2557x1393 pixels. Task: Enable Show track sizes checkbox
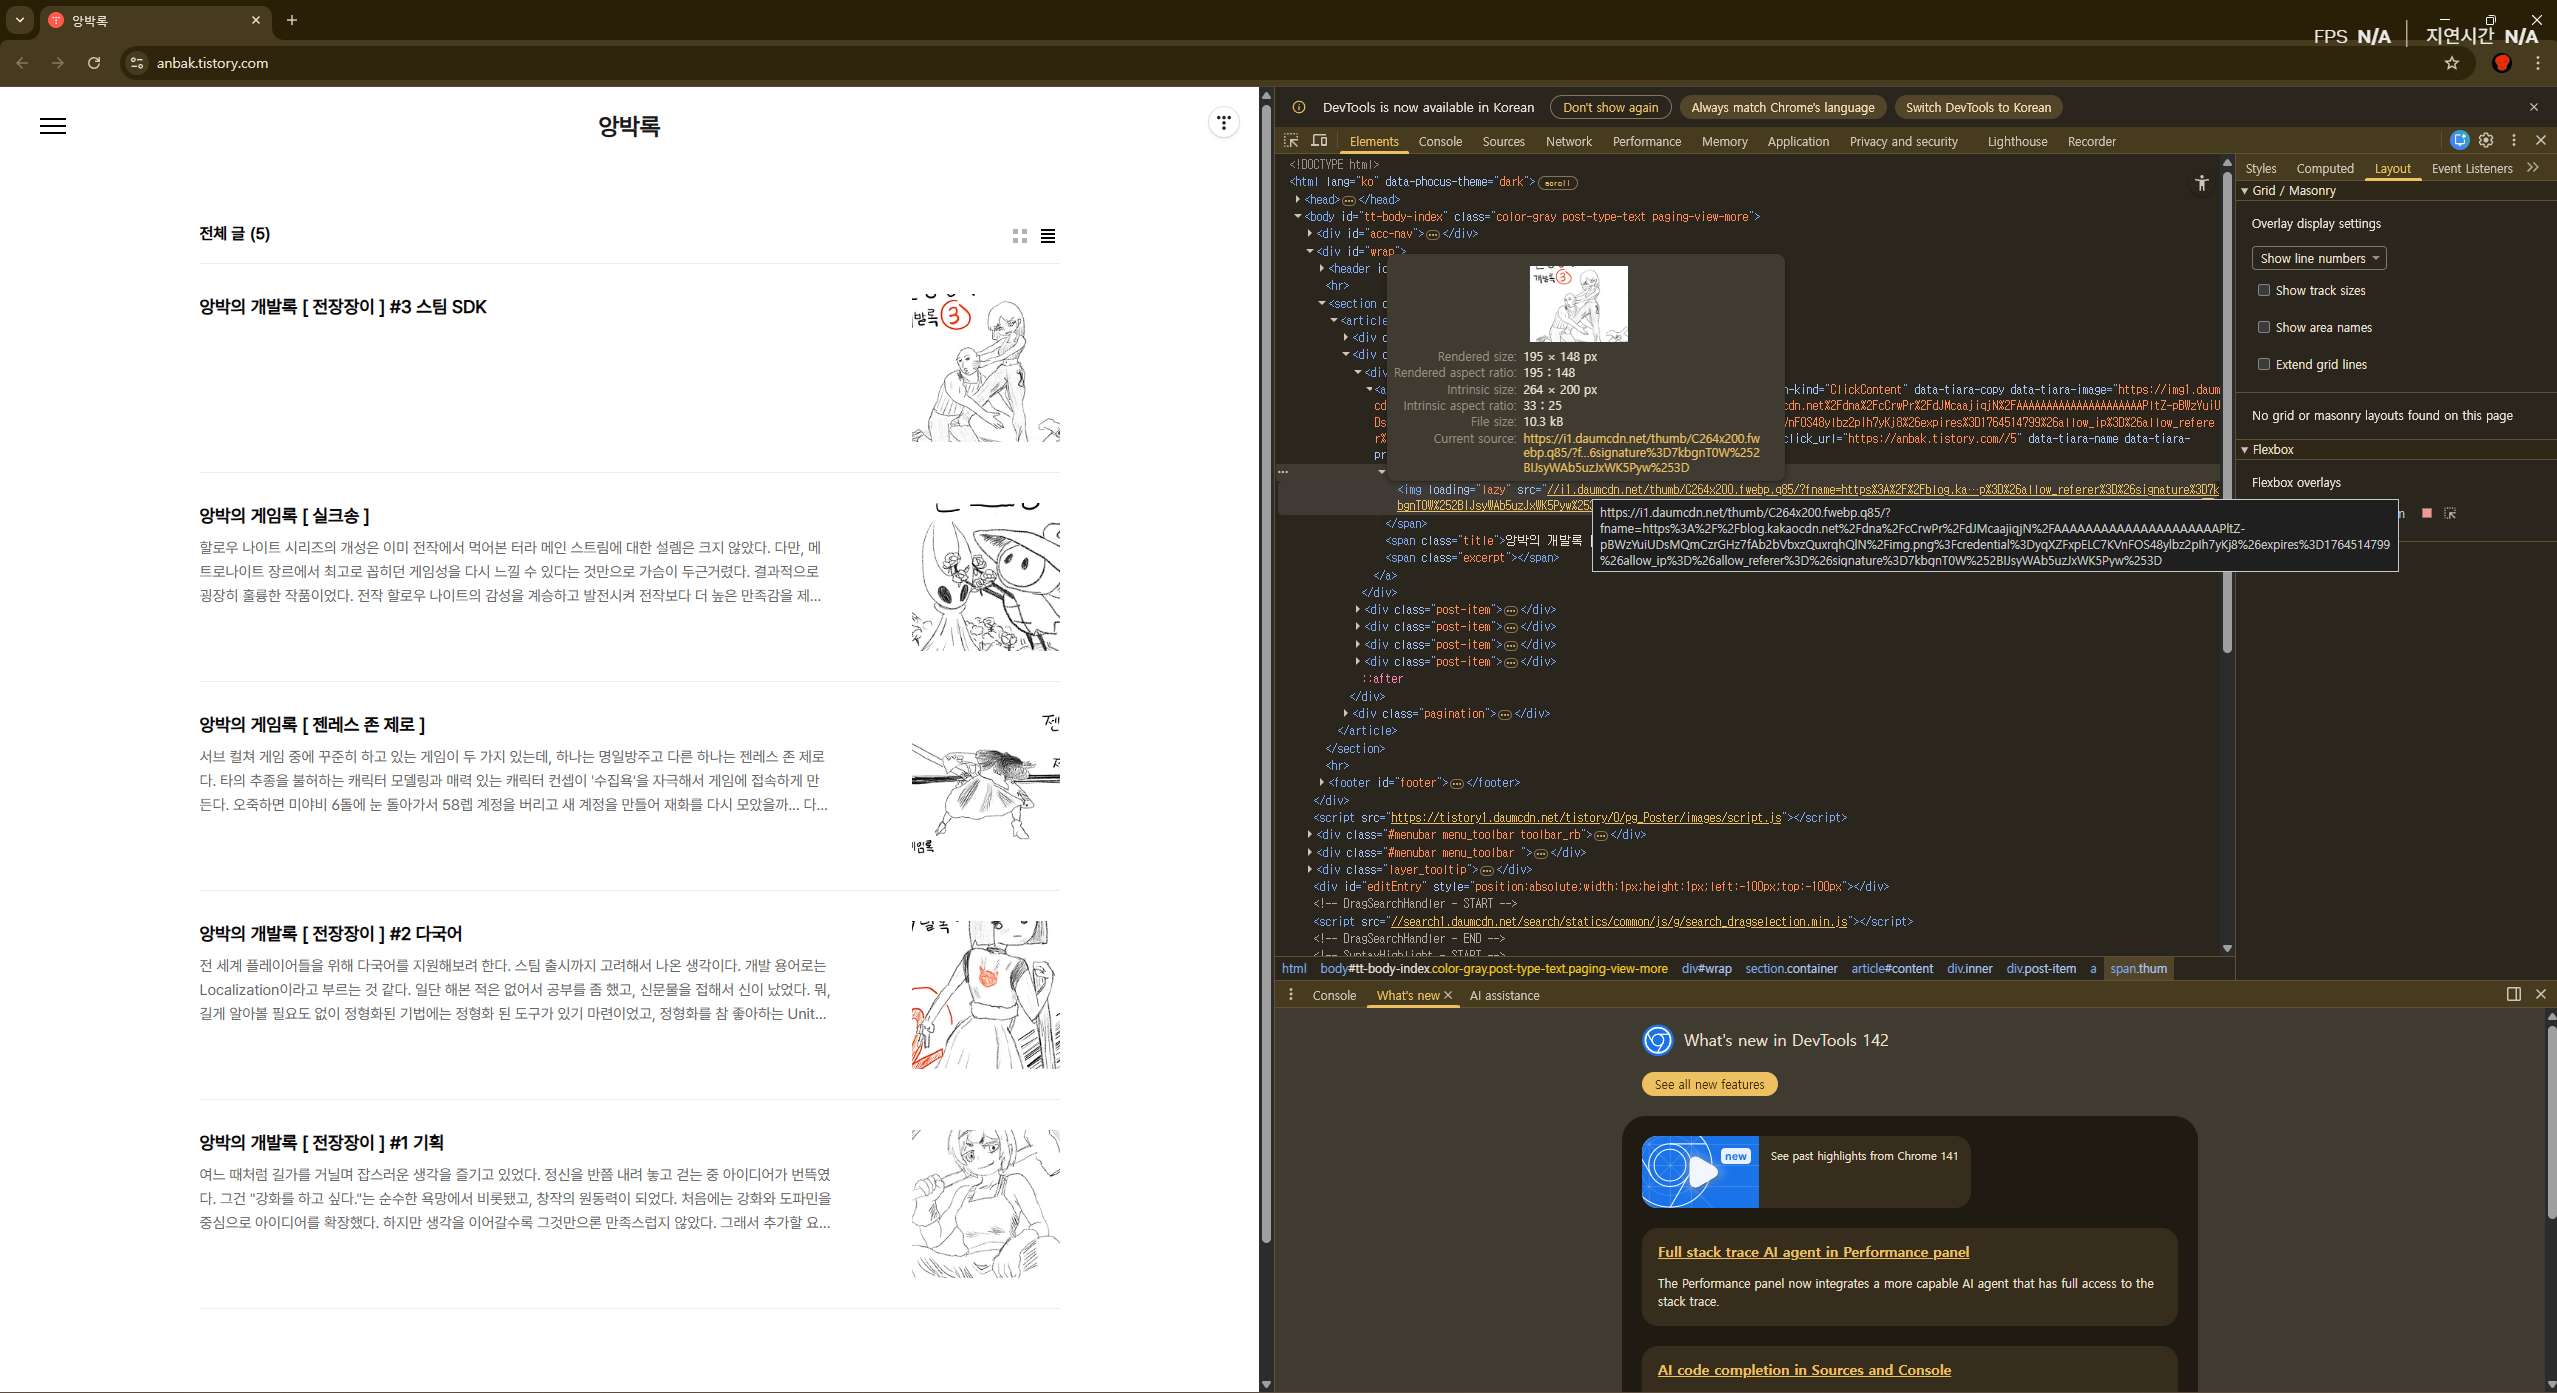2264,290
